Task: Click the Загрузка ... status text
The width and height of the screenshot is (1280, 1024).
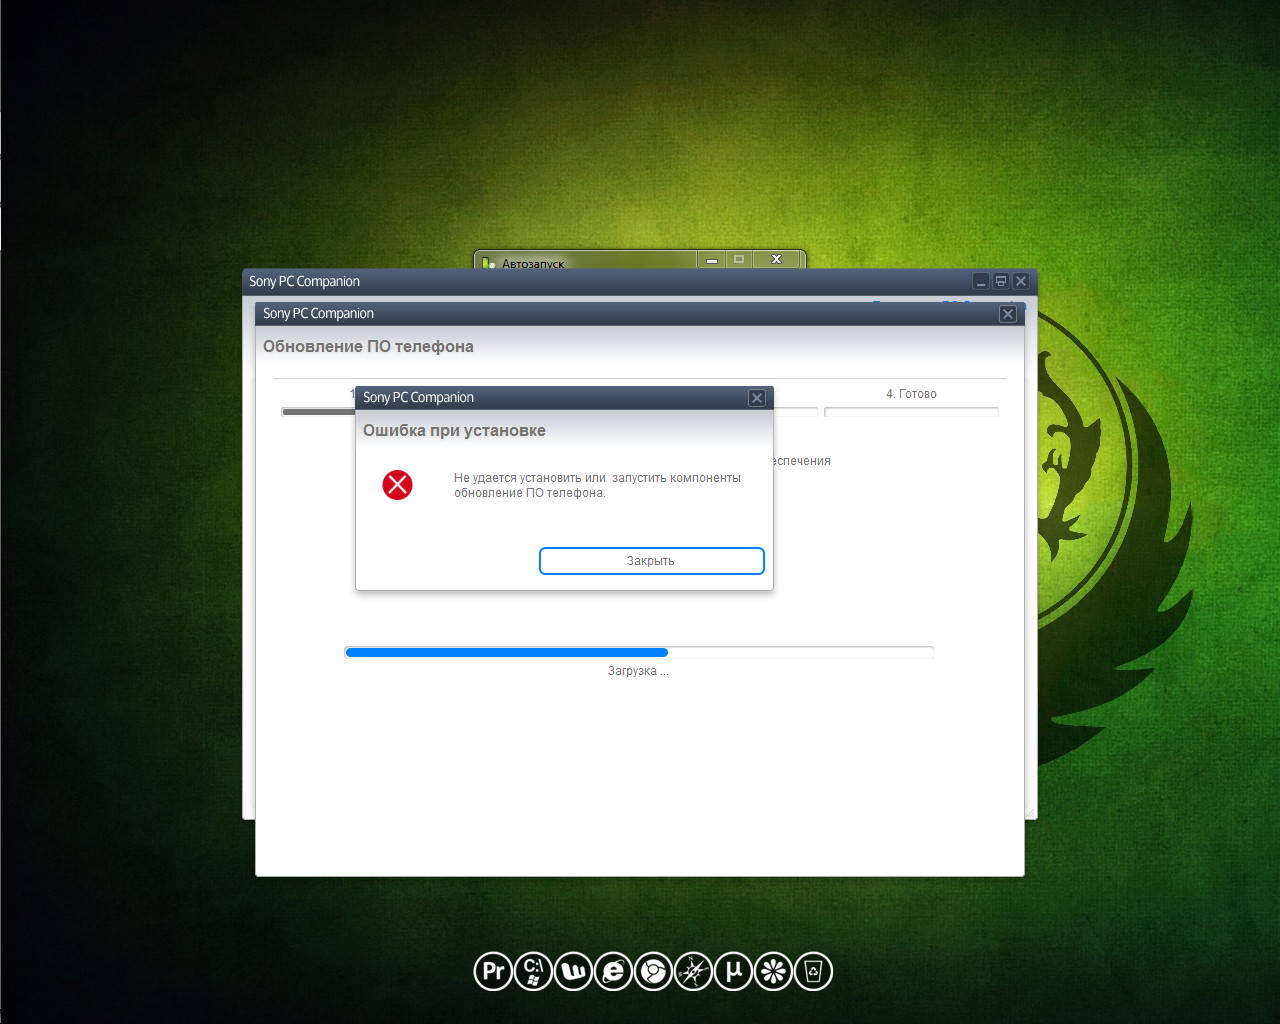Action: coord(638,671)
